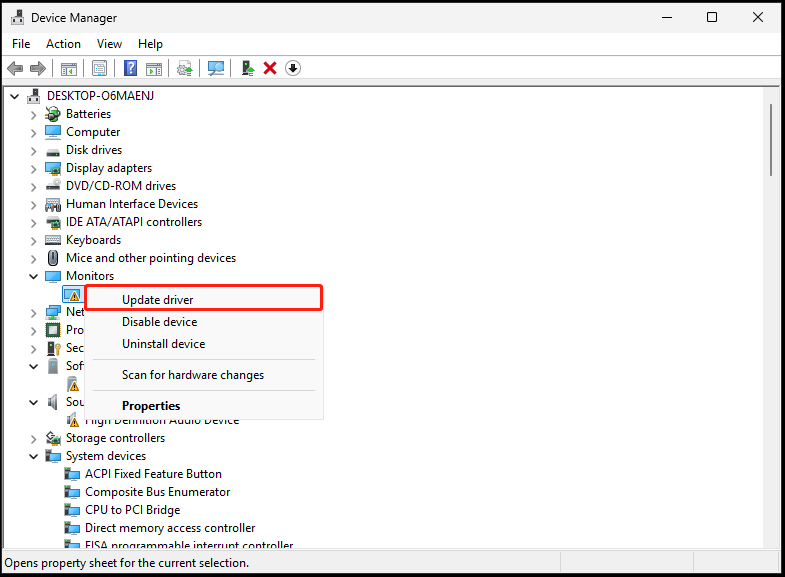Toggle the Show/Hide Action Pane icon

[x=154, y=69]
